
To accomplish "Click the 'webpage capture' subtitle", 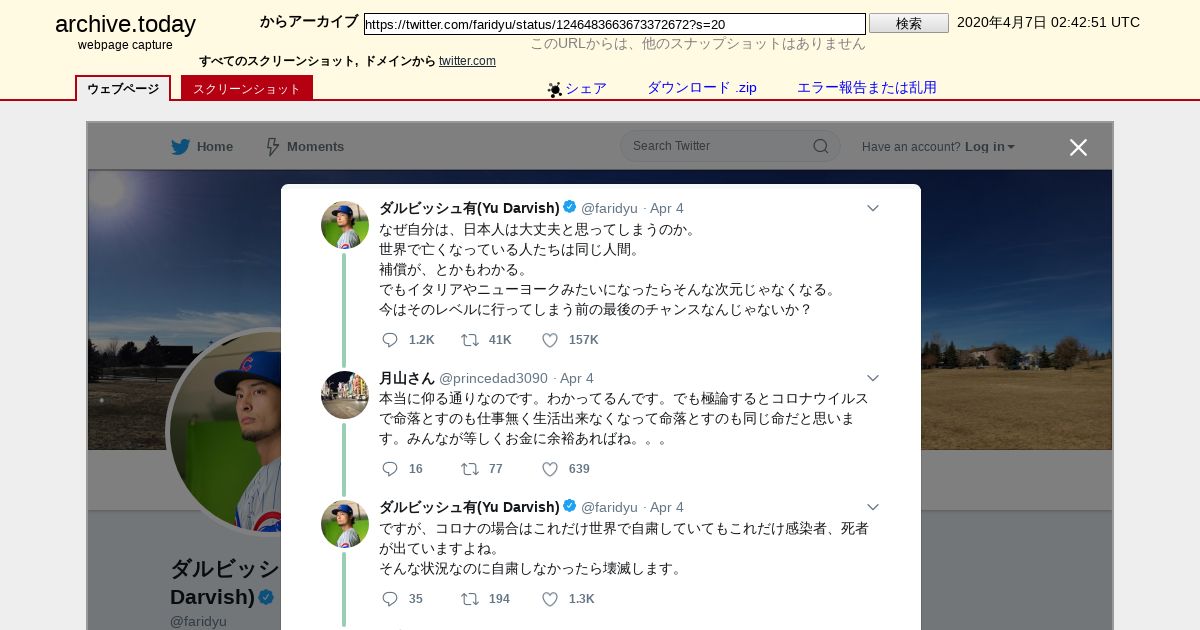I will click(125, 45).
